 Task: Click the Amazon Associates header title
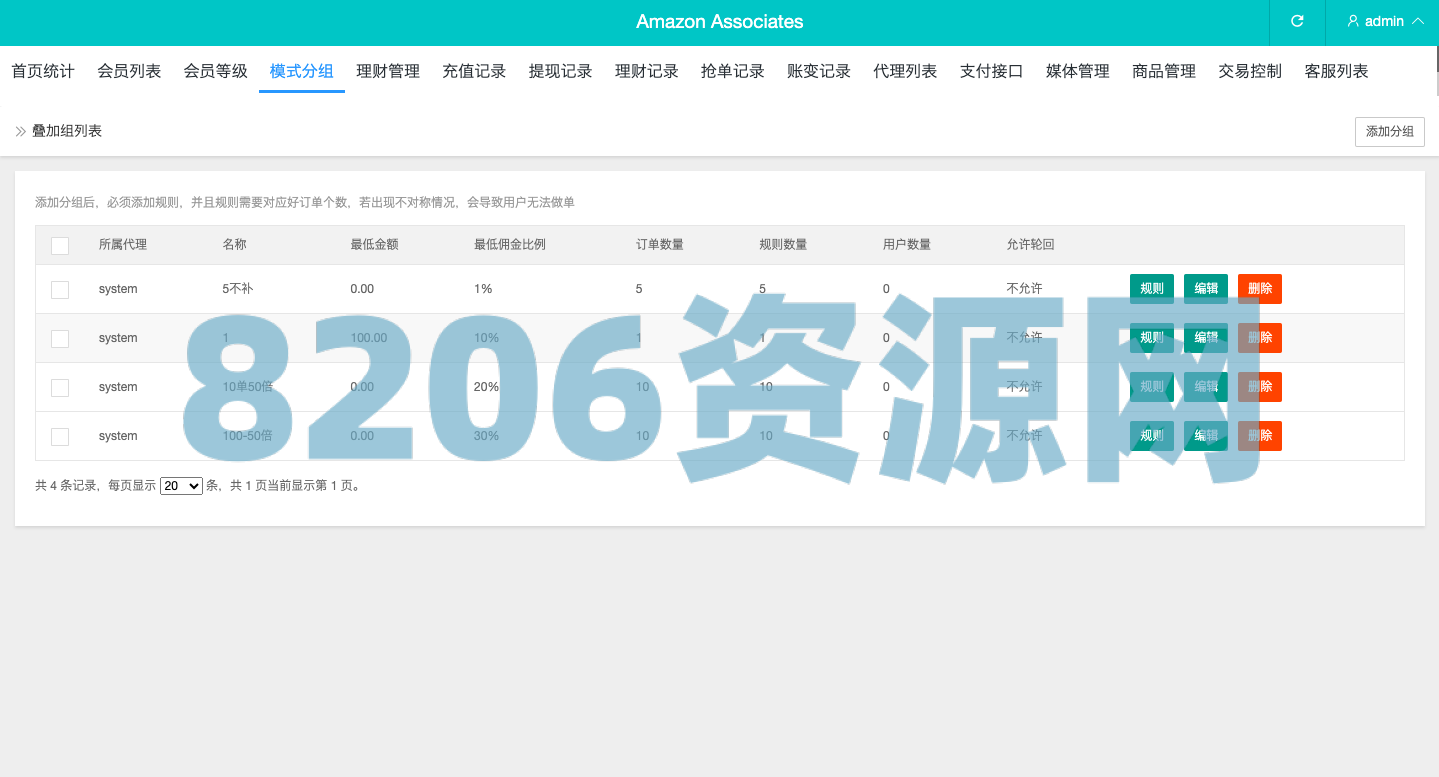pyautogui.click(x=719, y=22)
